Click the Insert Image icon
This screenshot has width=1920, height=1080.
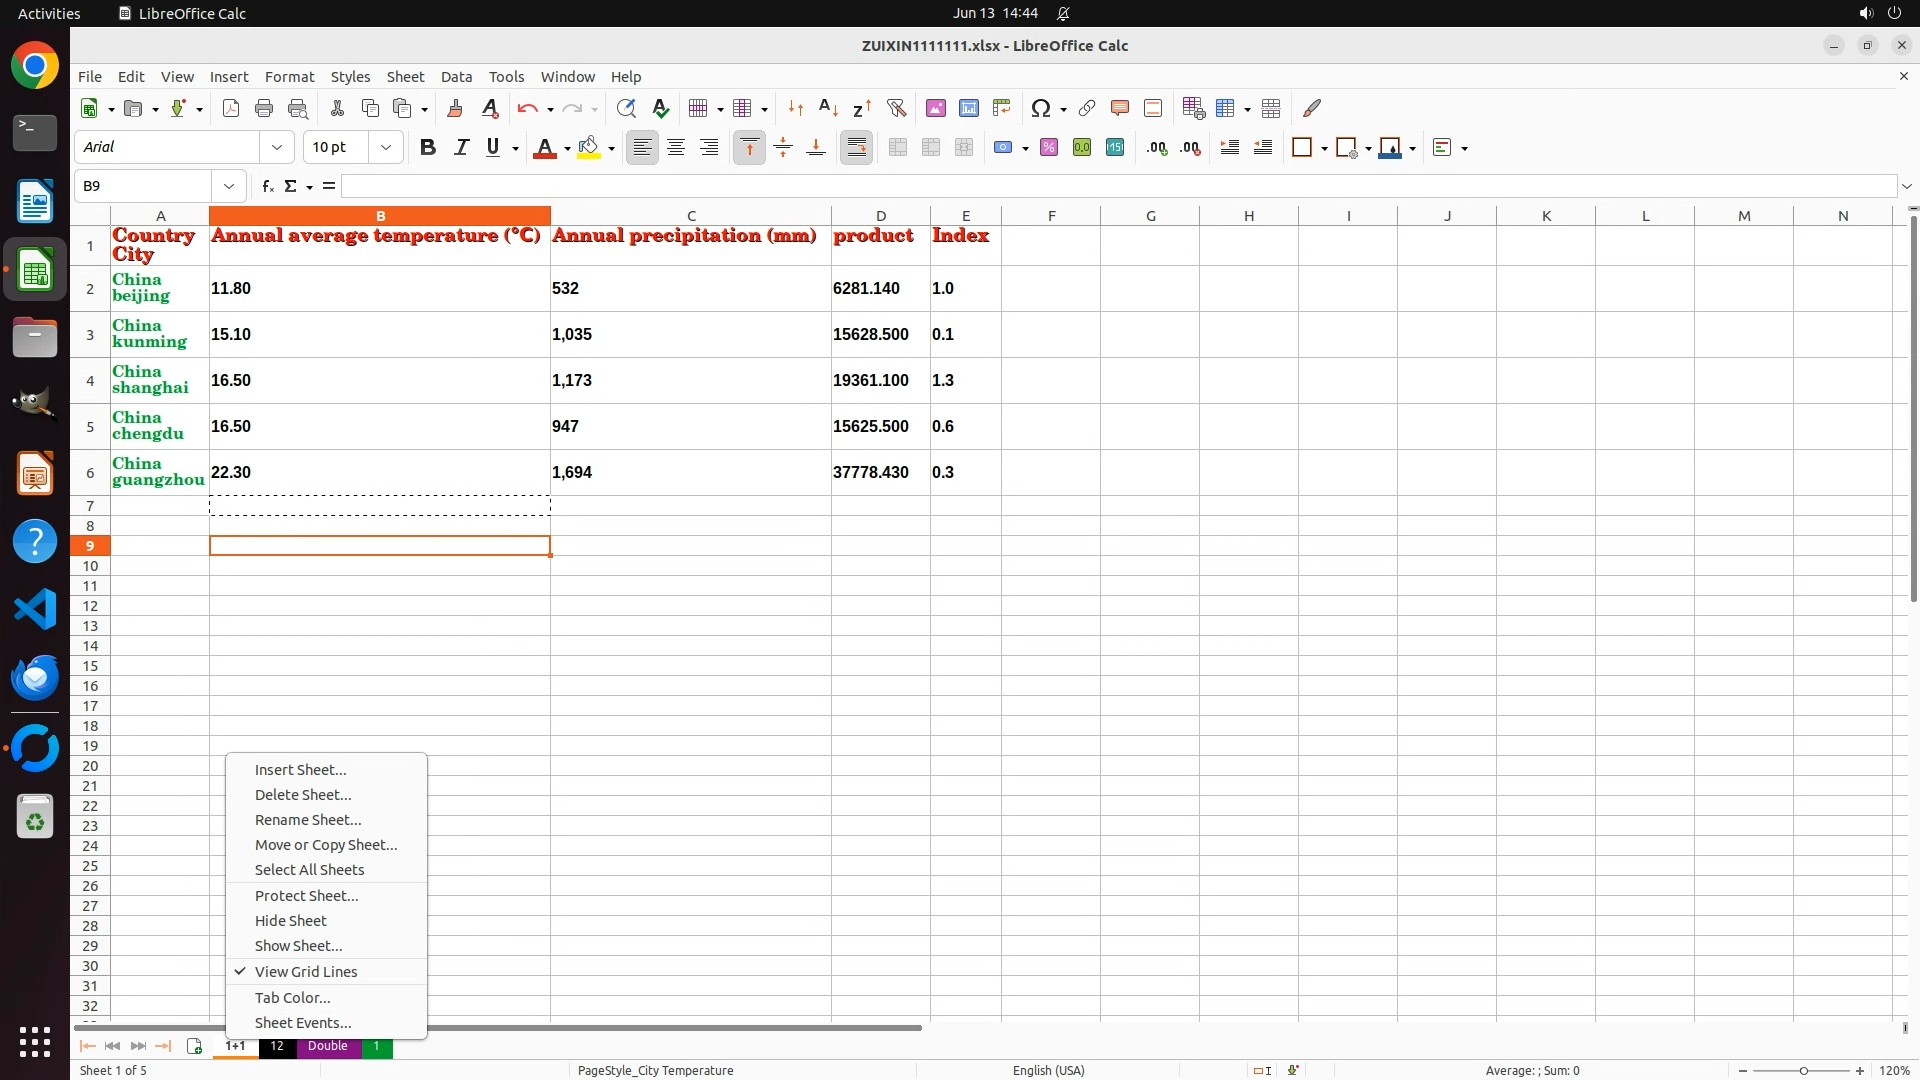pyautogui.click(x=936, y=108)
